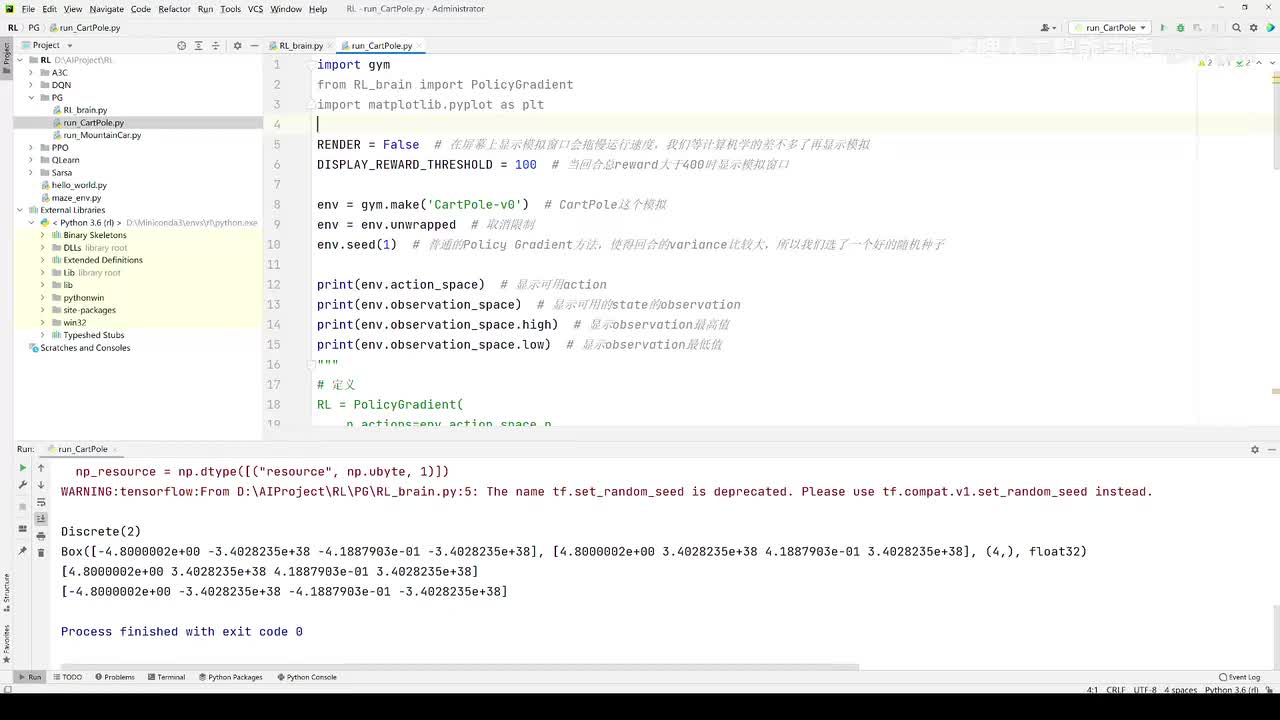
Task: Open Run panel settings gear
Action: [x=1255, y=449]
